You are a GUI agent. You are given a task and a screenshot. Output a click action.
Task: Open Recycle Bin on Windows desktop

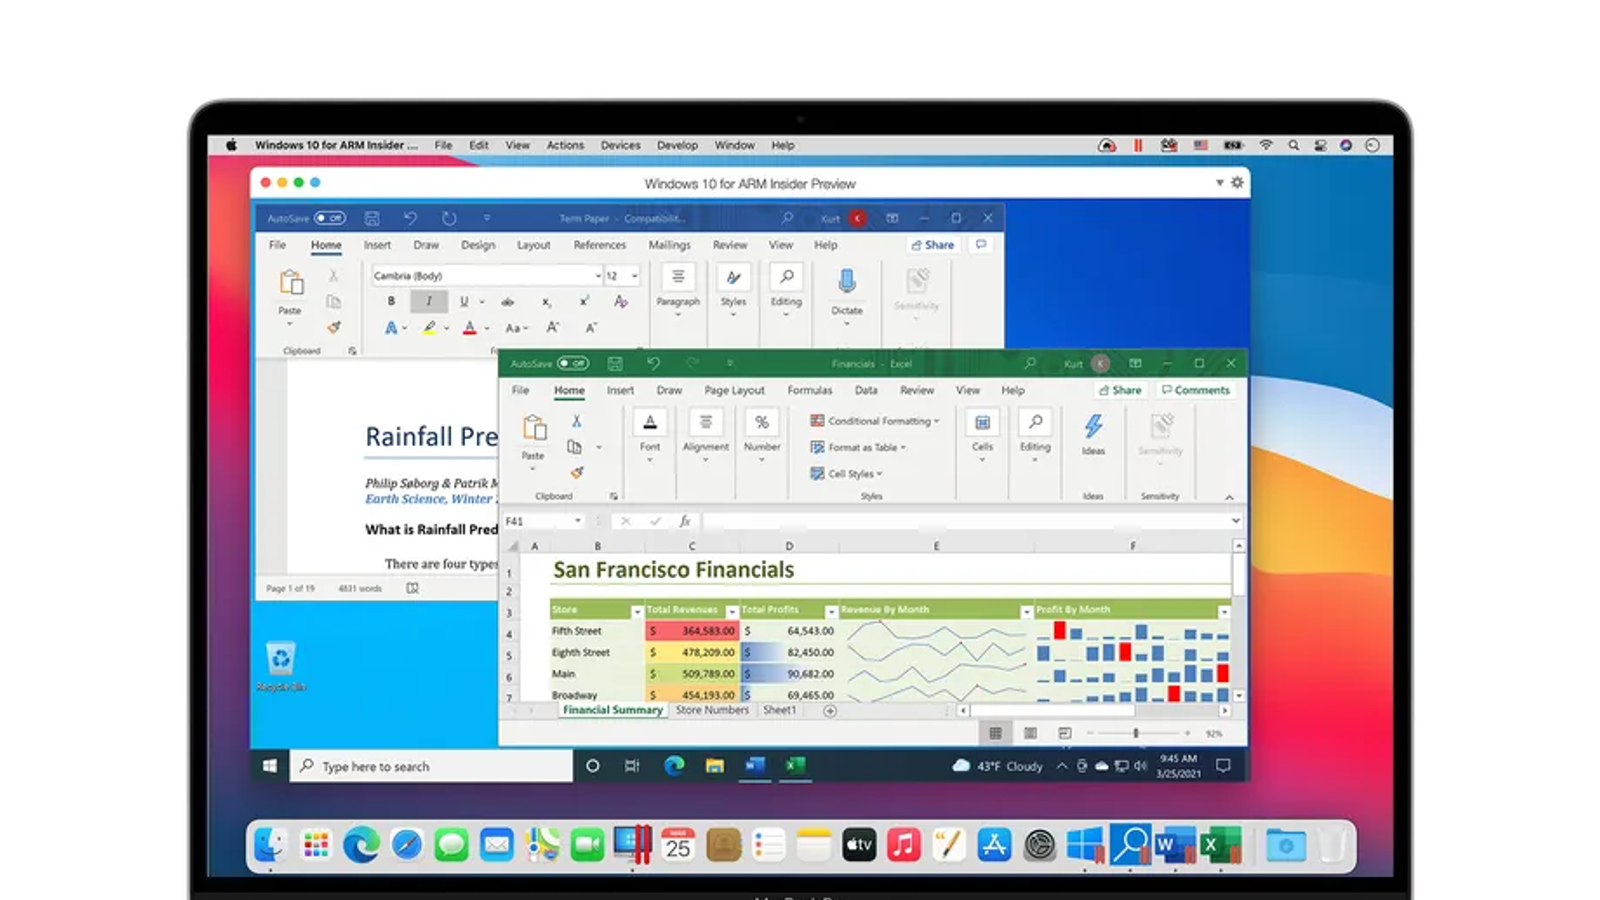[281, 665]
